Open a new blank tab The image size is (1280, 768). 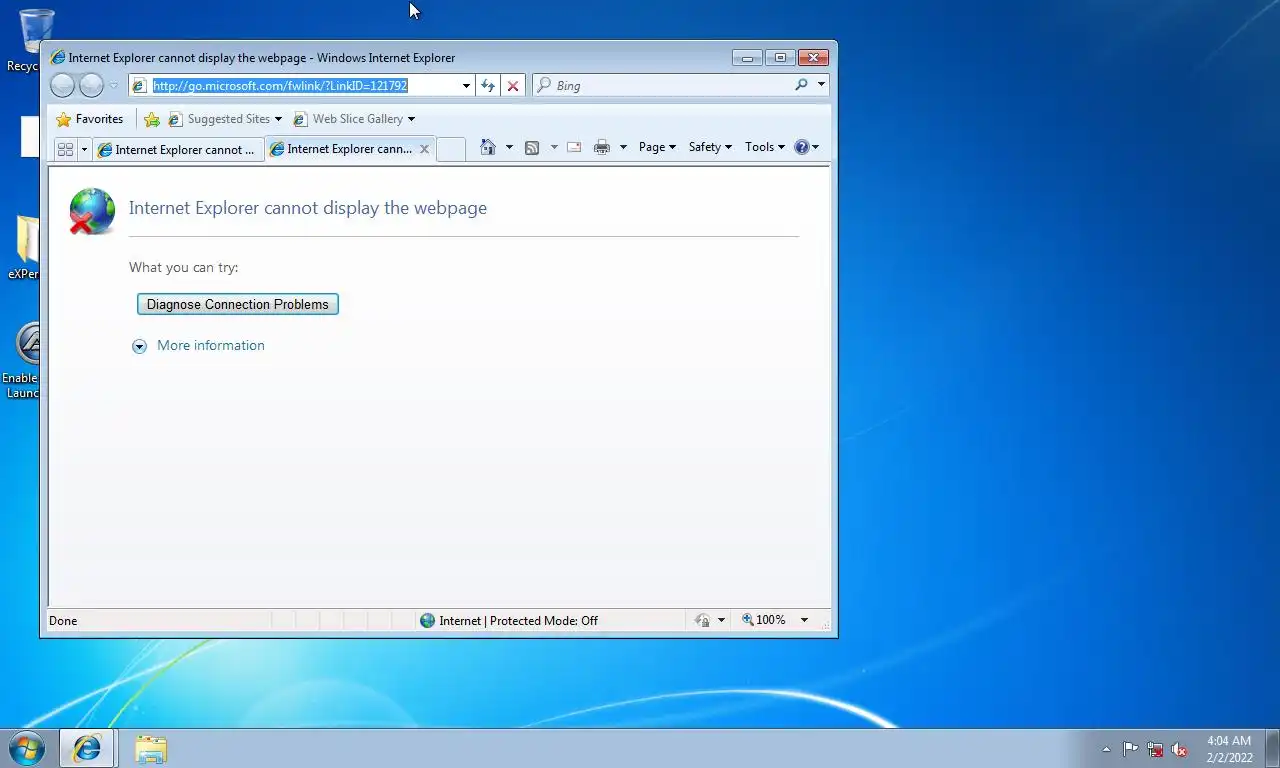point(451,149)
